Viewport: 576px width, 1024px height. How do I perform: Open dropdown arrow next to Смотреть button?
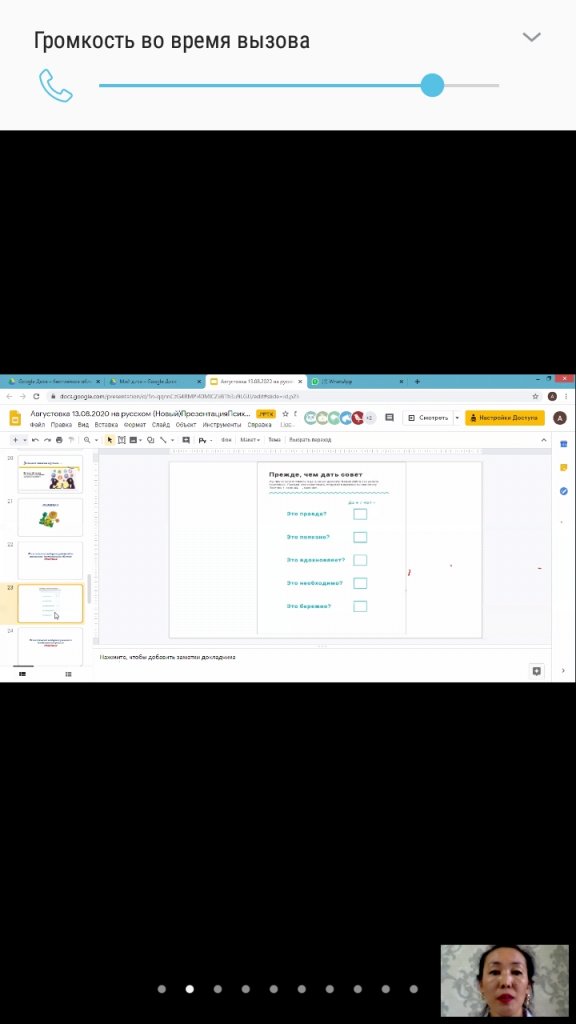coord(456,418)
